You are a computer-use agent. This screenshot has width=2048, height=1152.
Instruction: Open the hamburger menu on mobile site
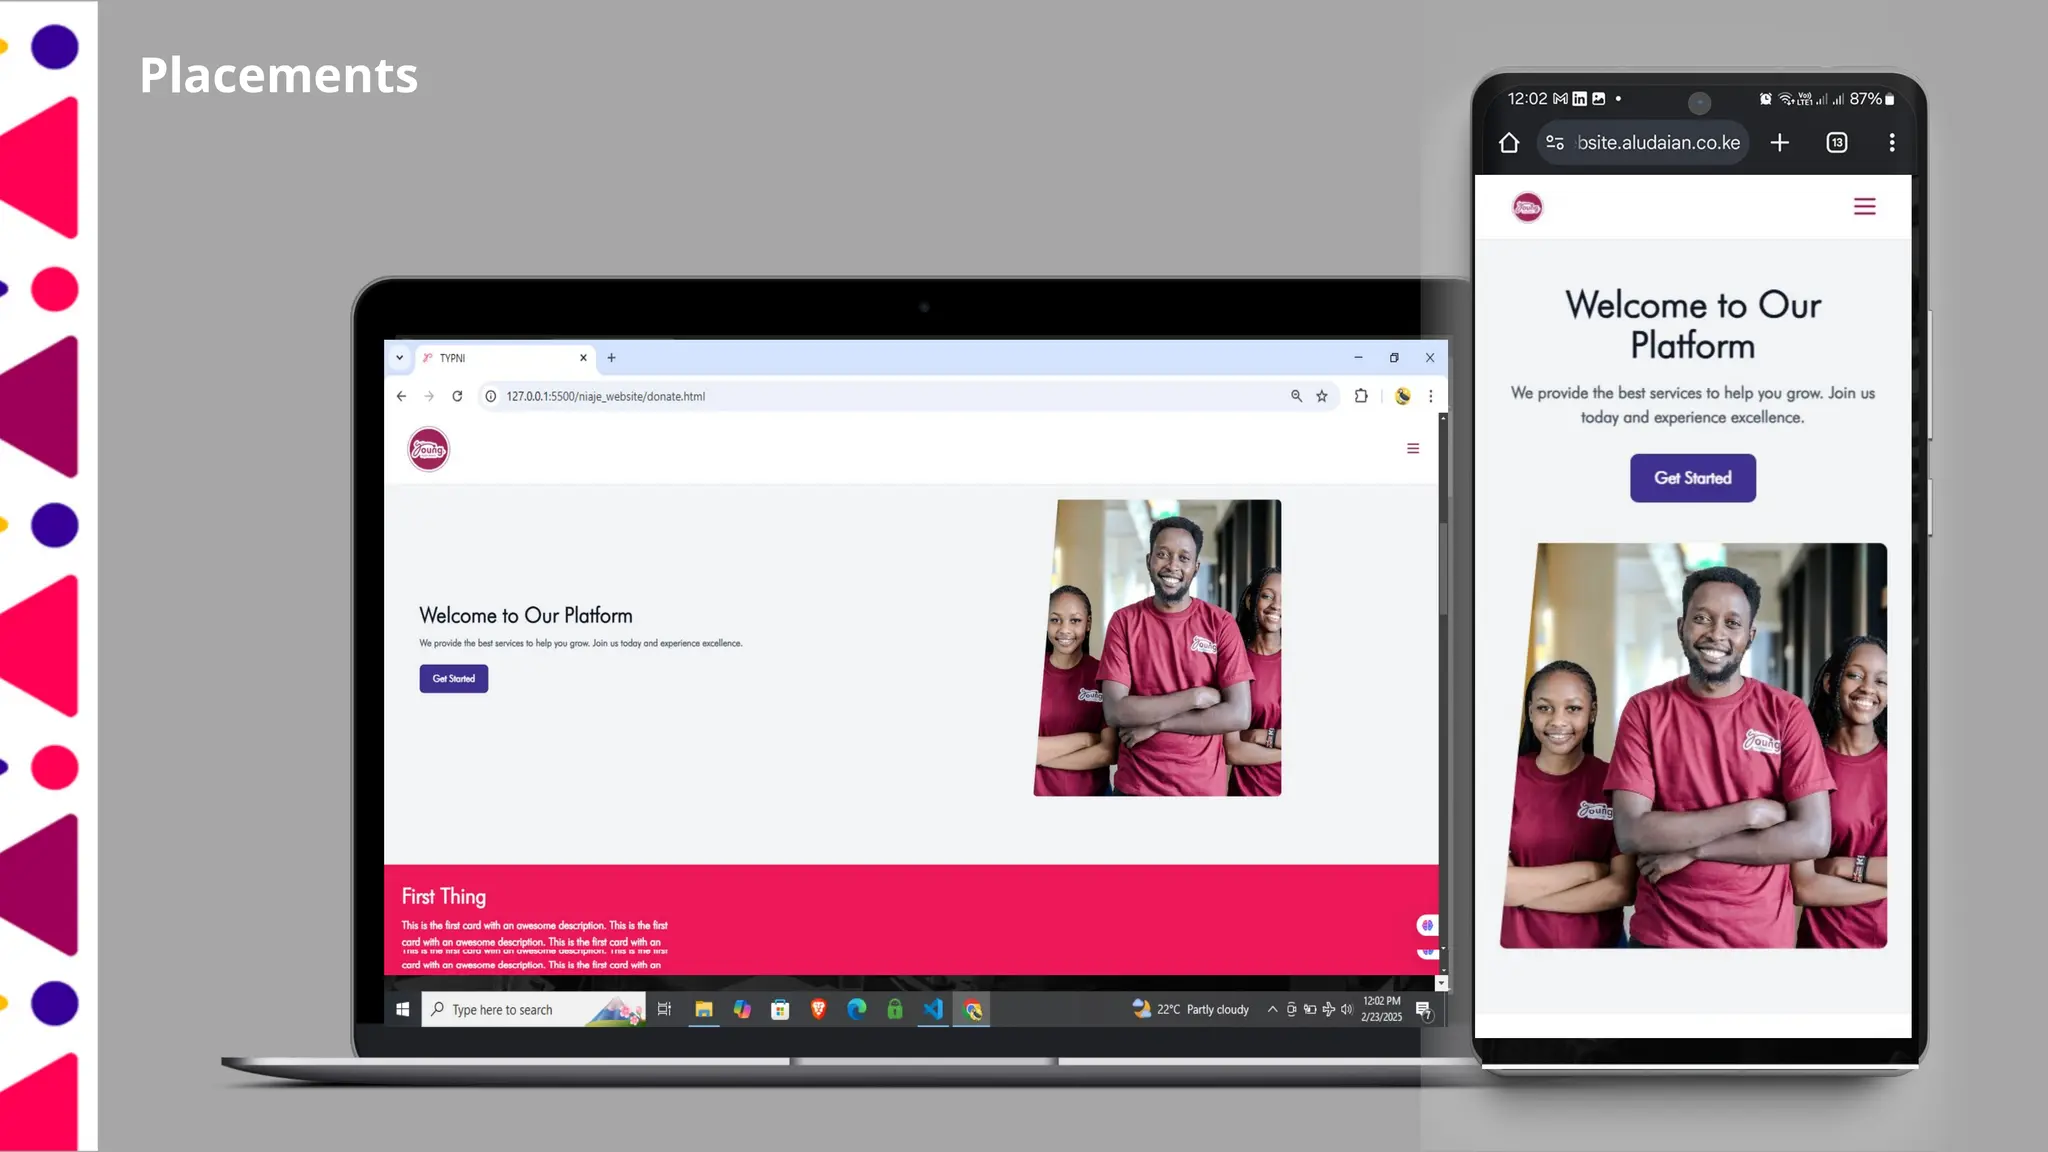coord(1864,207)
